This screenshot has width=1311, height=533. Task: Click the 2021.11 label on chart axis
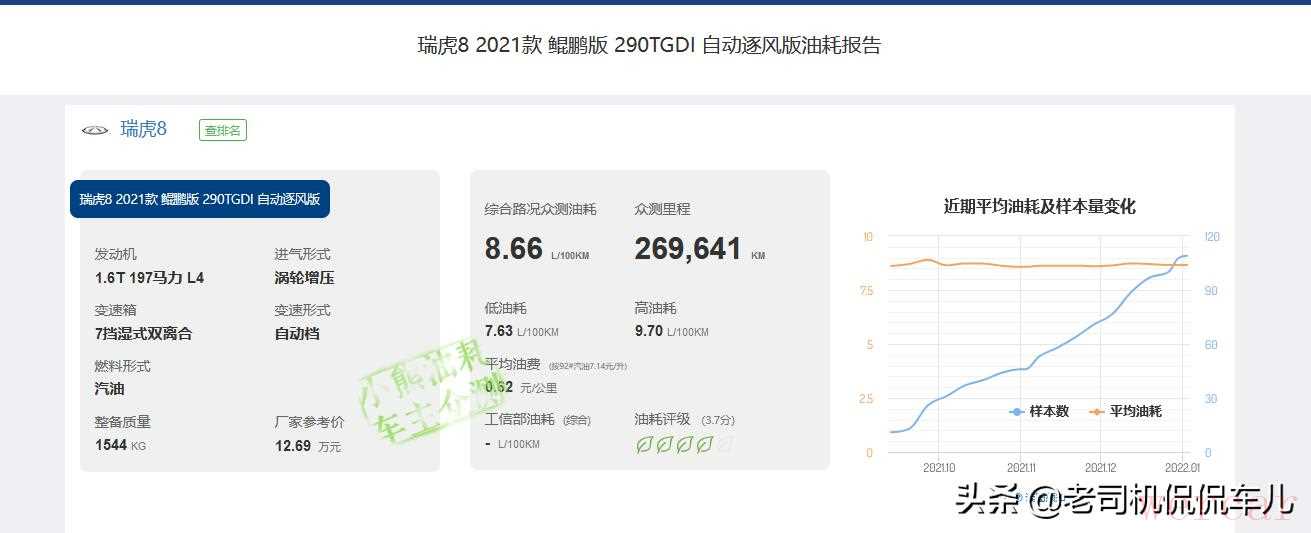coord(1021,467)
